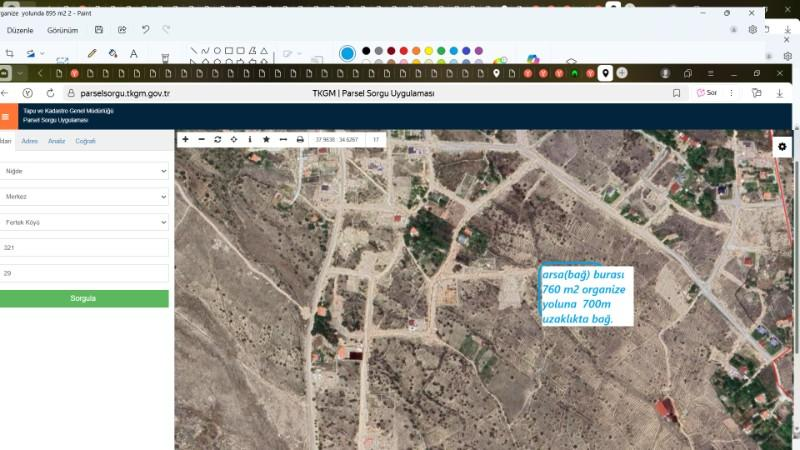
Task: Open the Düzenle menu in Paint
Action: tap(20, 30)
